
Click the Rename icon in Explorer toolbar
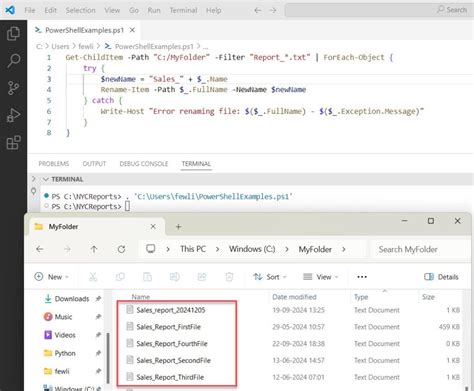[175, 277]
